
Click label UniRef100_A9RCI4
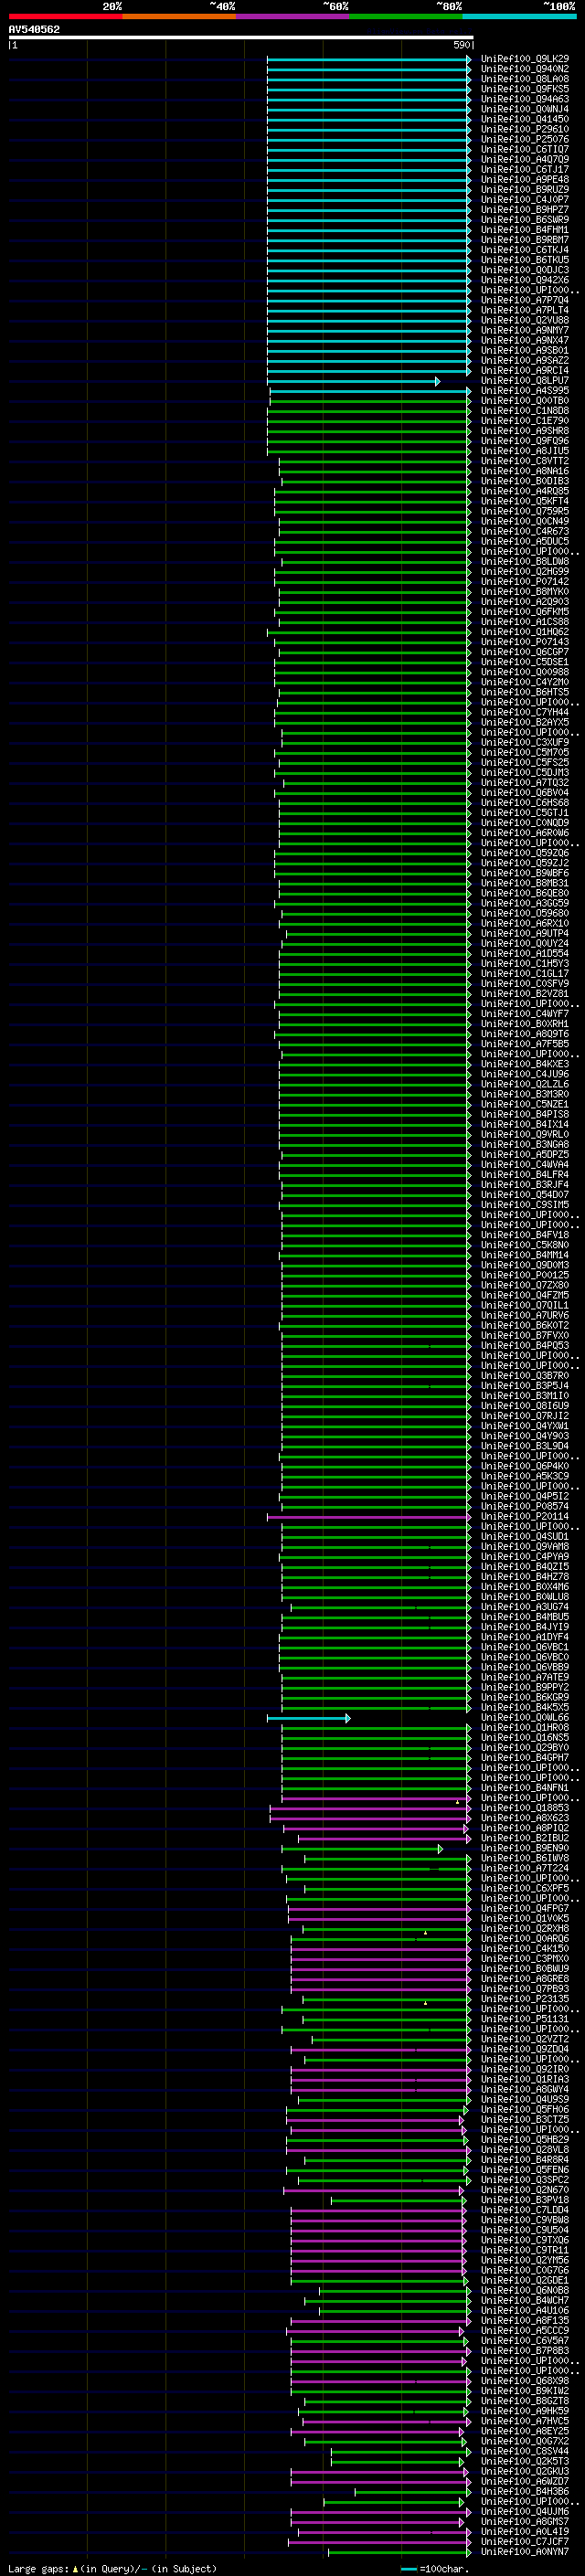(x=525, y=371)
